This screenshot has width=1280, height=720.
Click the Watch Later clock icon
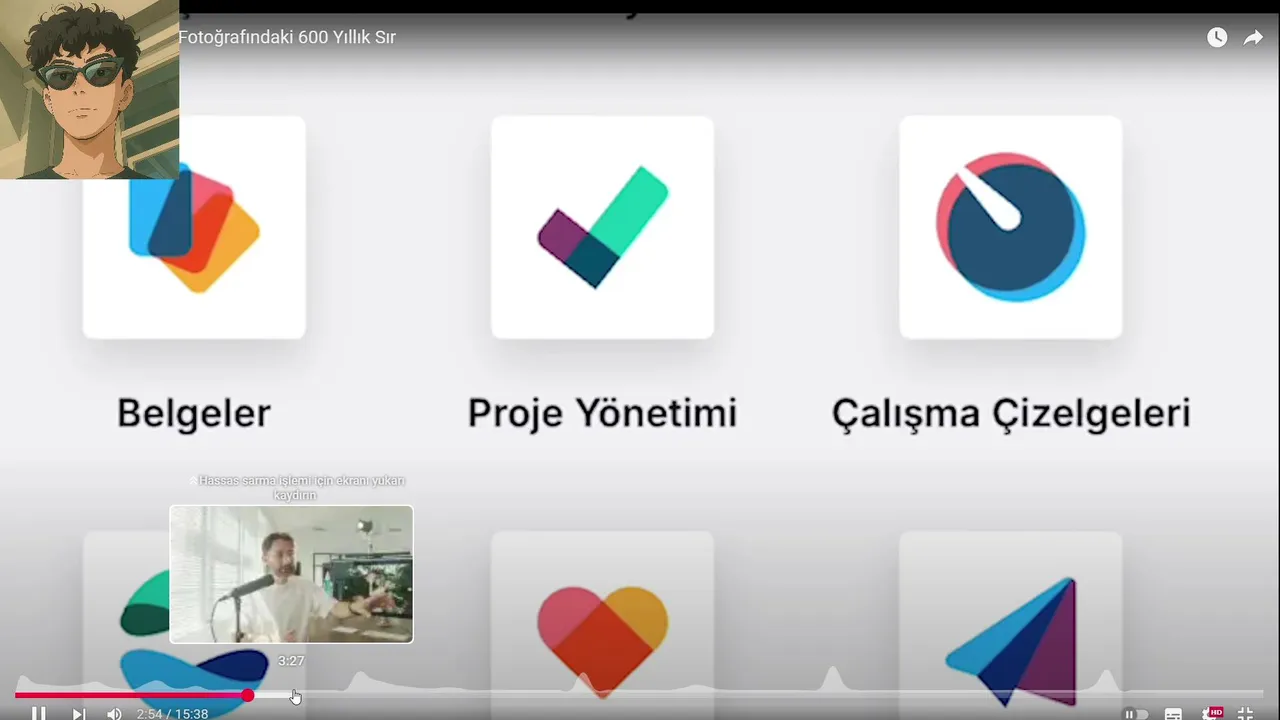click(x=1217, y=37)
